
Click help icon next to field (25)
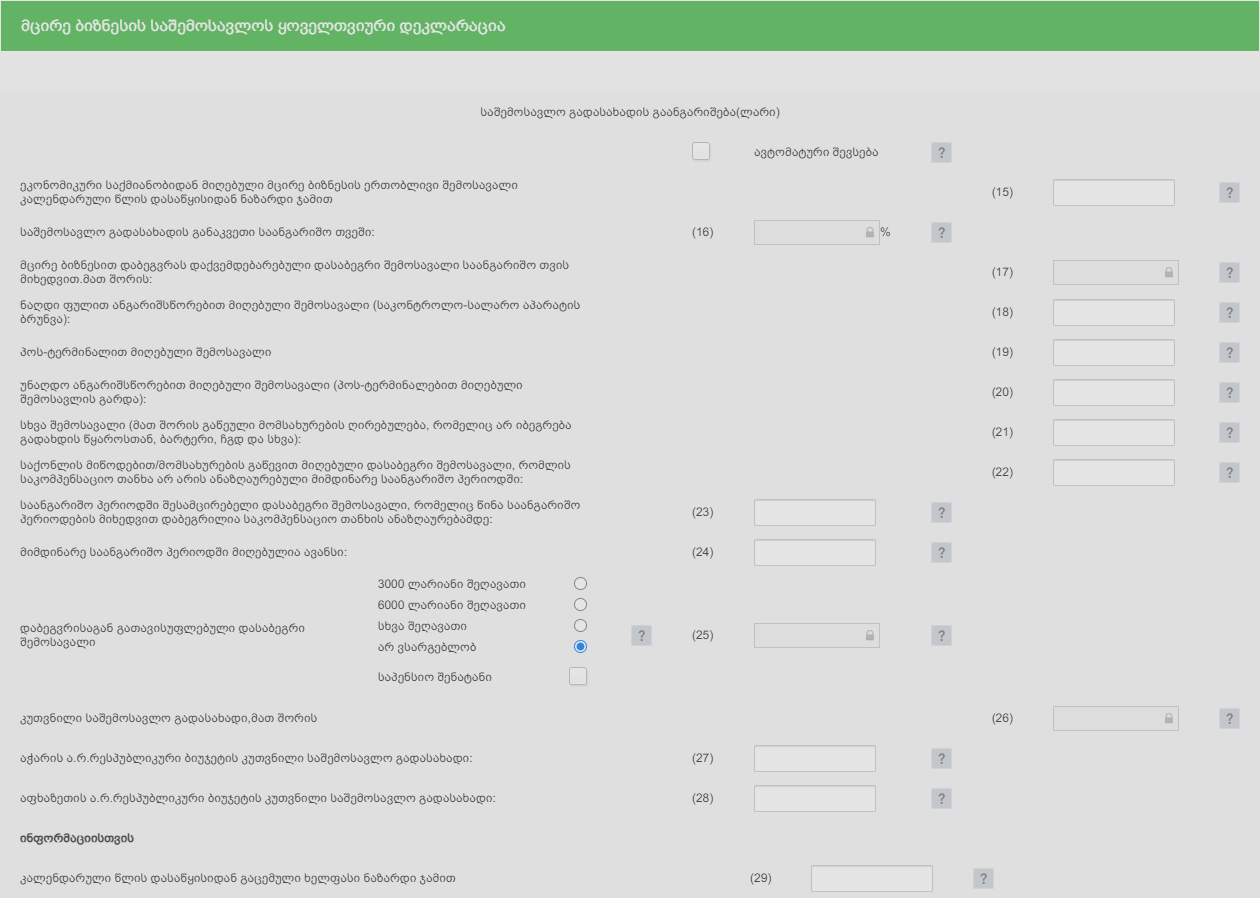click(941, 635)
